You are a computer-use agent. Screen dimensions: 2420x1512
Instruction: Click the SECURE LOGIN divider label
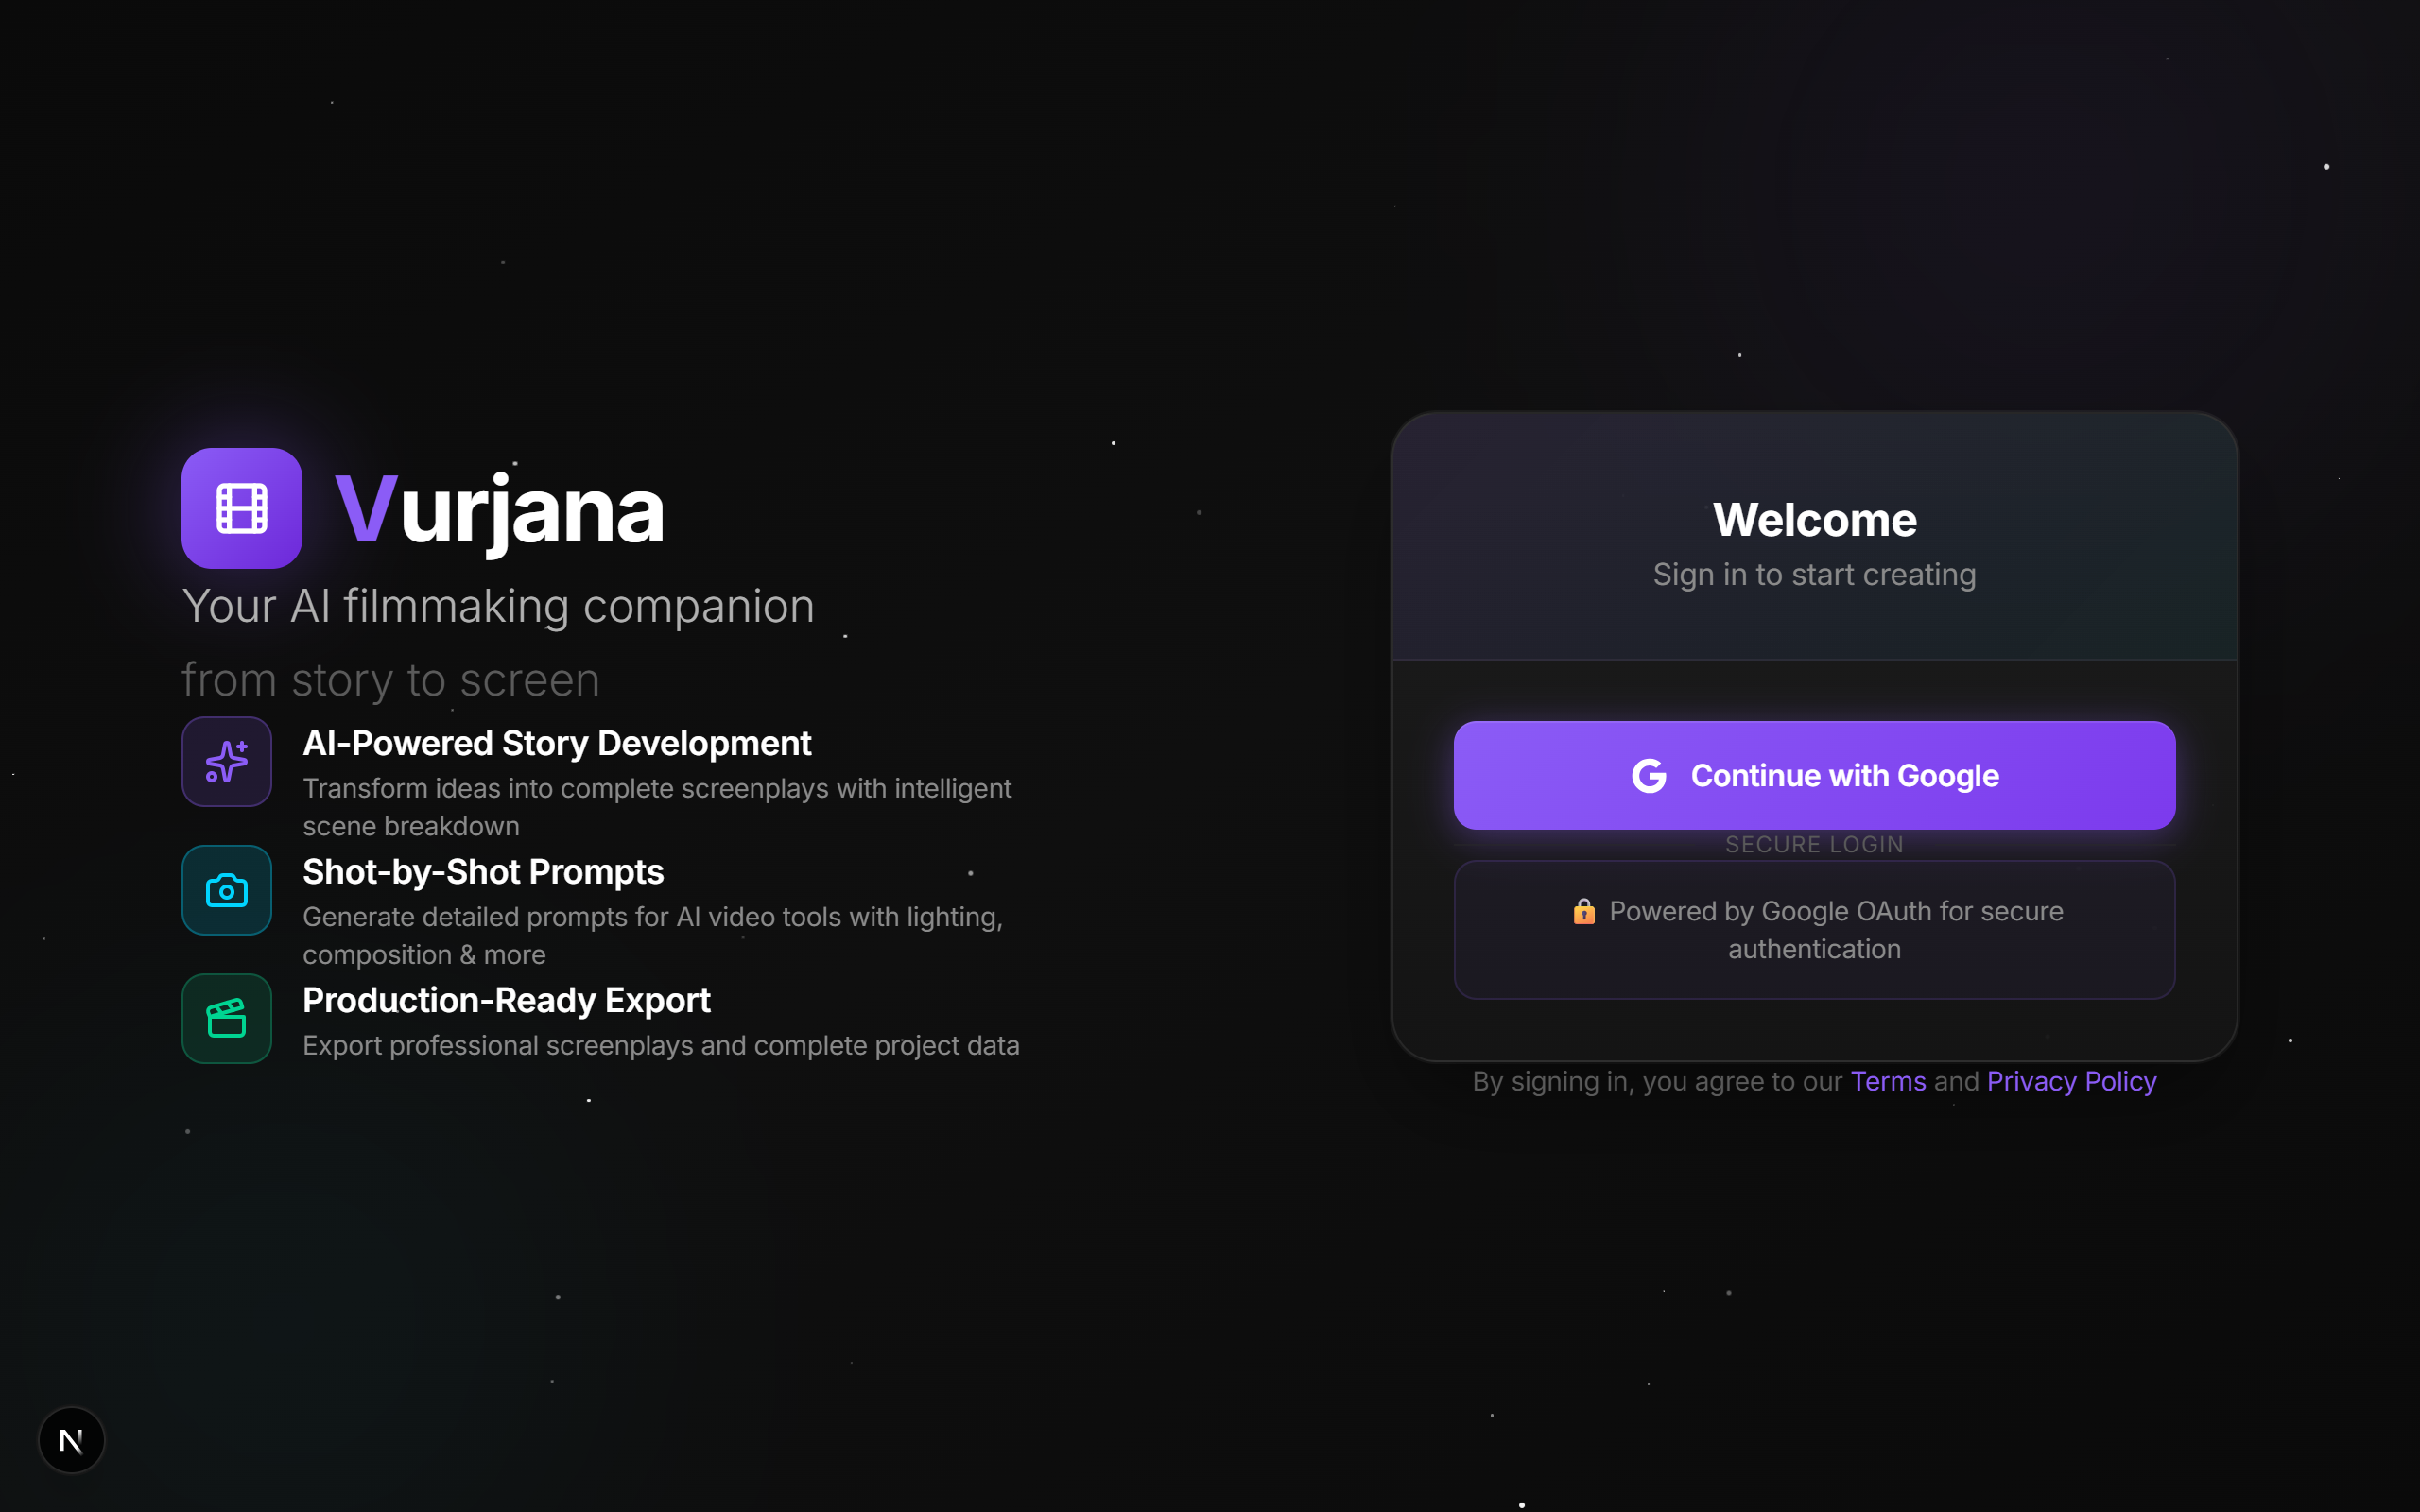coord(1814,845)
